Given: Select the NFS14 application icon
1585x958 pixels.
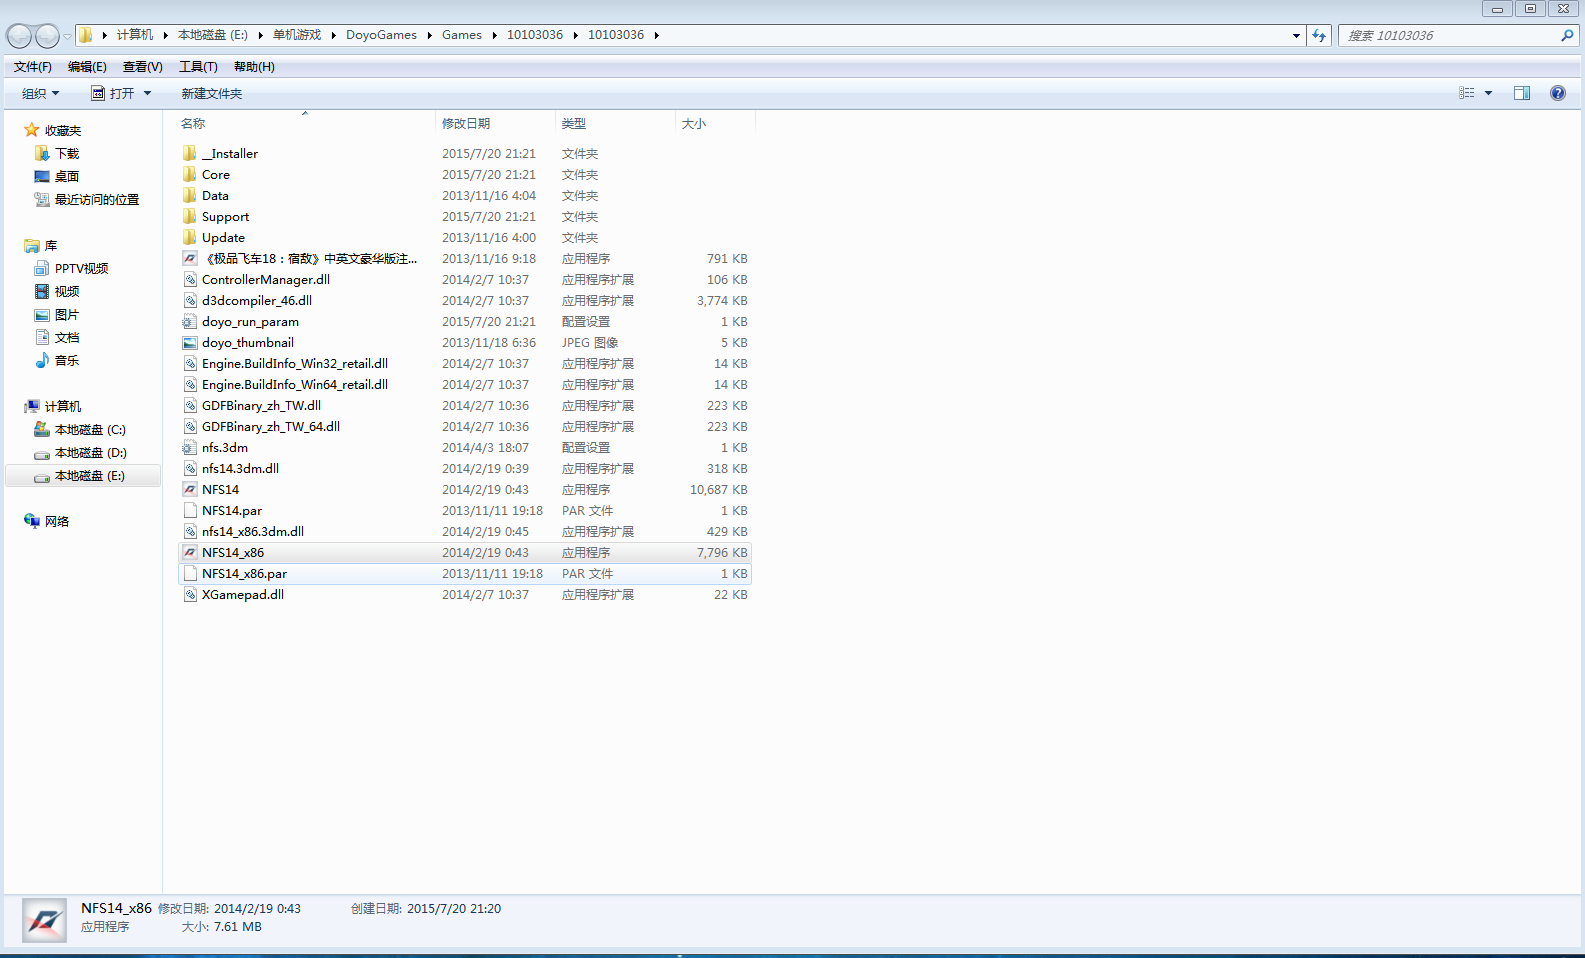Looking at the screenshot, I should 190,489.
